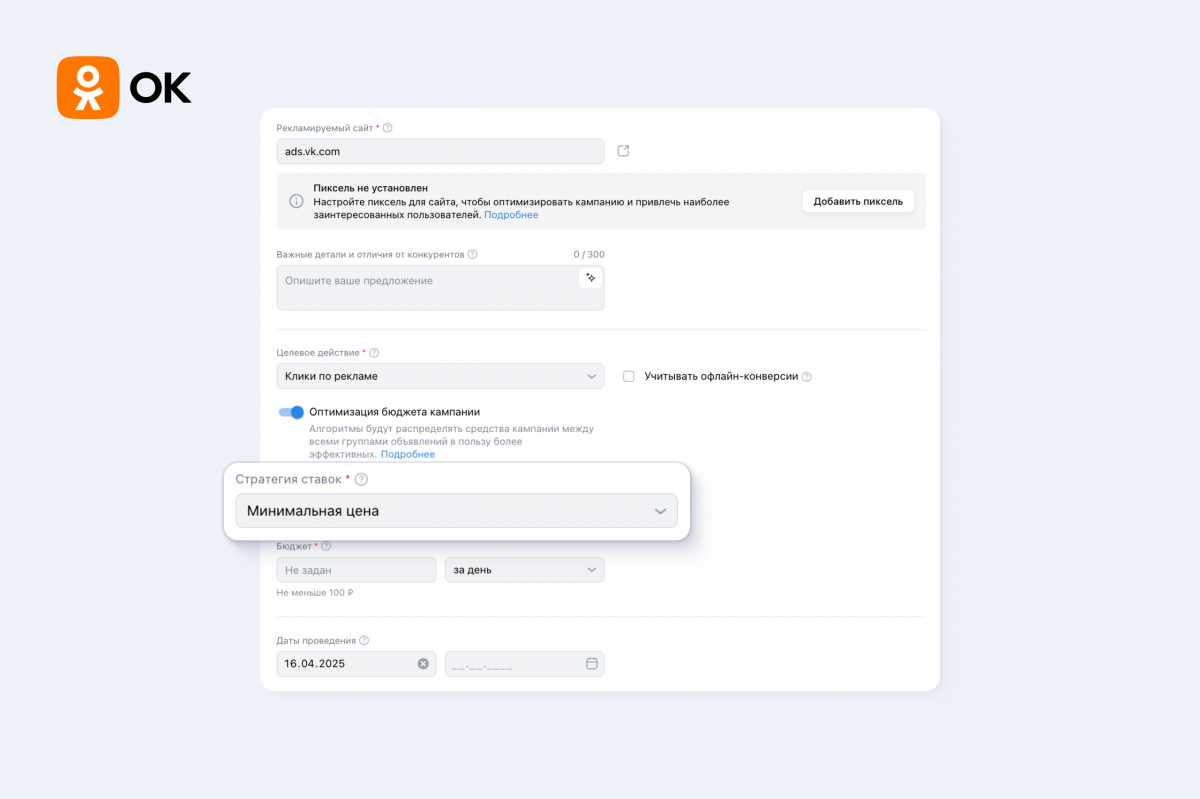Click the Опишите ваше предложение text area
This screenshot has height=799, width=1200.
click(440, 288)
